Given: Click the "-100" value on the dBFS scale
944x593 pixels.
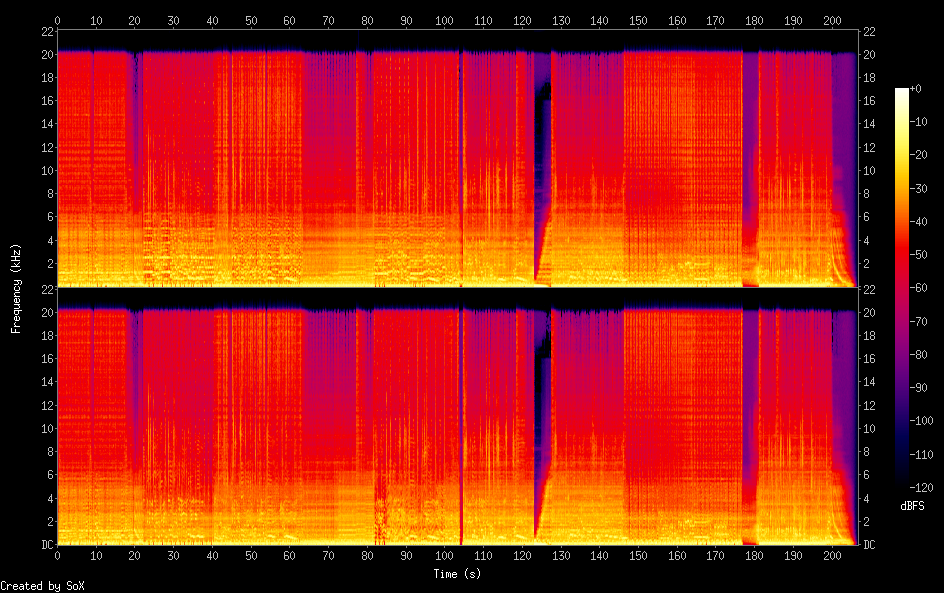Looking at the screenshot, I should tap(921, 421).
